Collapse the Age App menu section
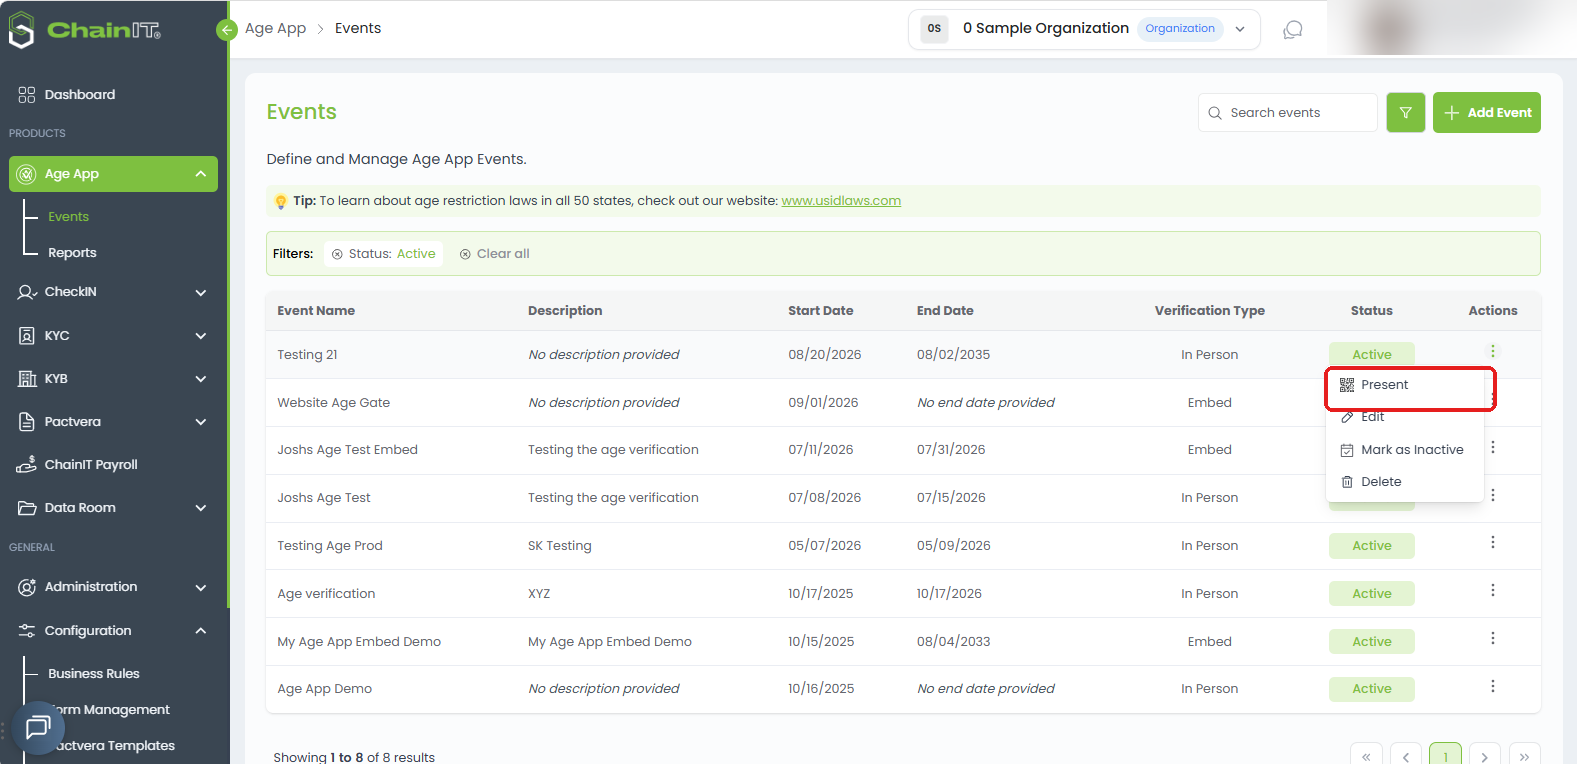The width and height of the screenshot is (1577, 764). pos(201,174)
